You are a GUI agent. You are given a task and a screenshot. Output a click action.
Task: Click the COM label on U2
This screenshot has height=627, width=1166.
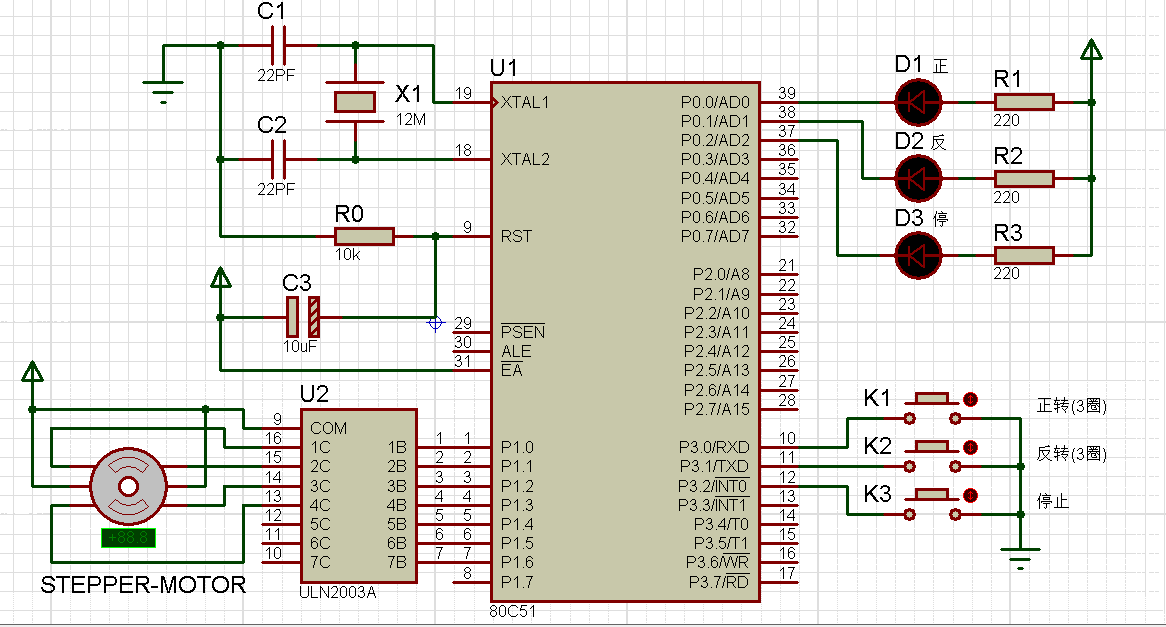(328, 428)
